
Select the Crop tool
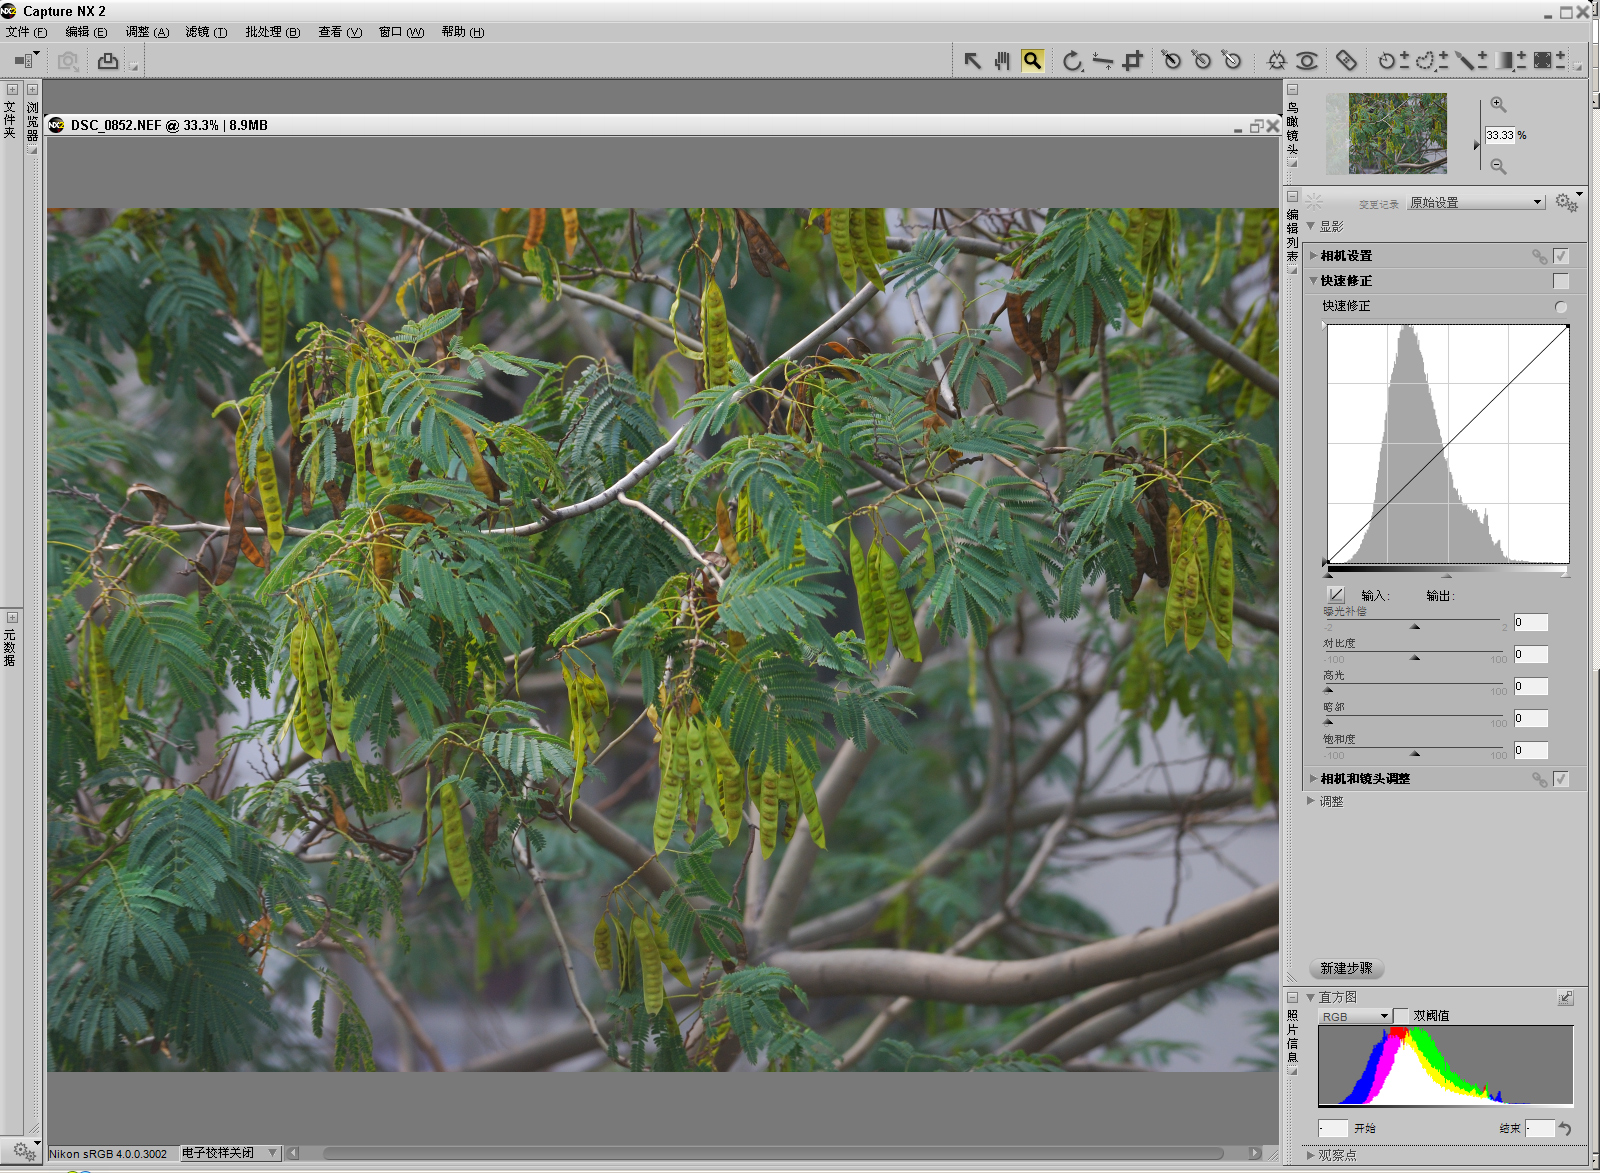pos(1133,61)
